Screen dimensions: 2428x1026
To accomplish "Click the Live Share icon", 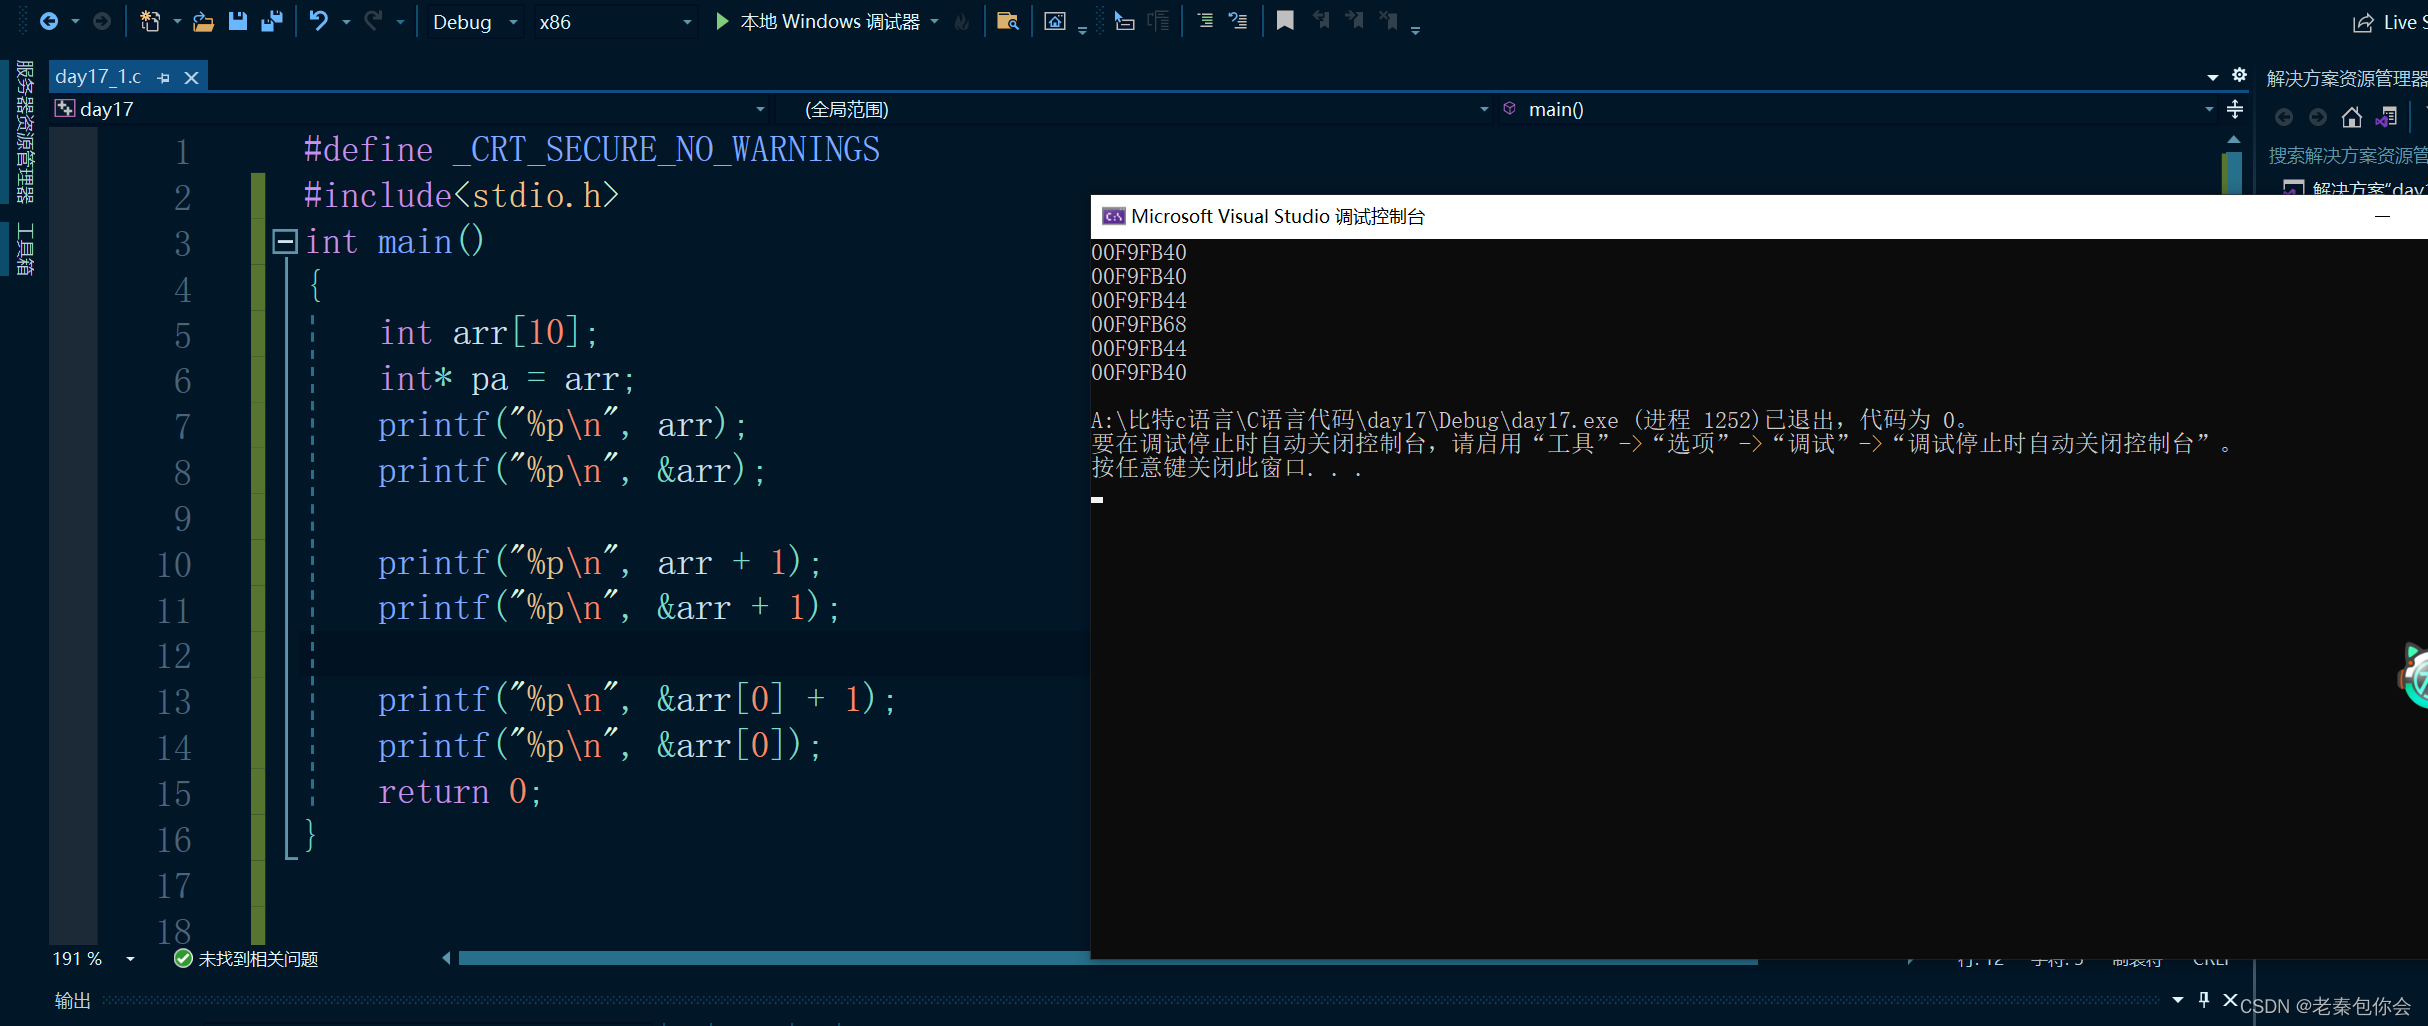I will (2363, 22).
